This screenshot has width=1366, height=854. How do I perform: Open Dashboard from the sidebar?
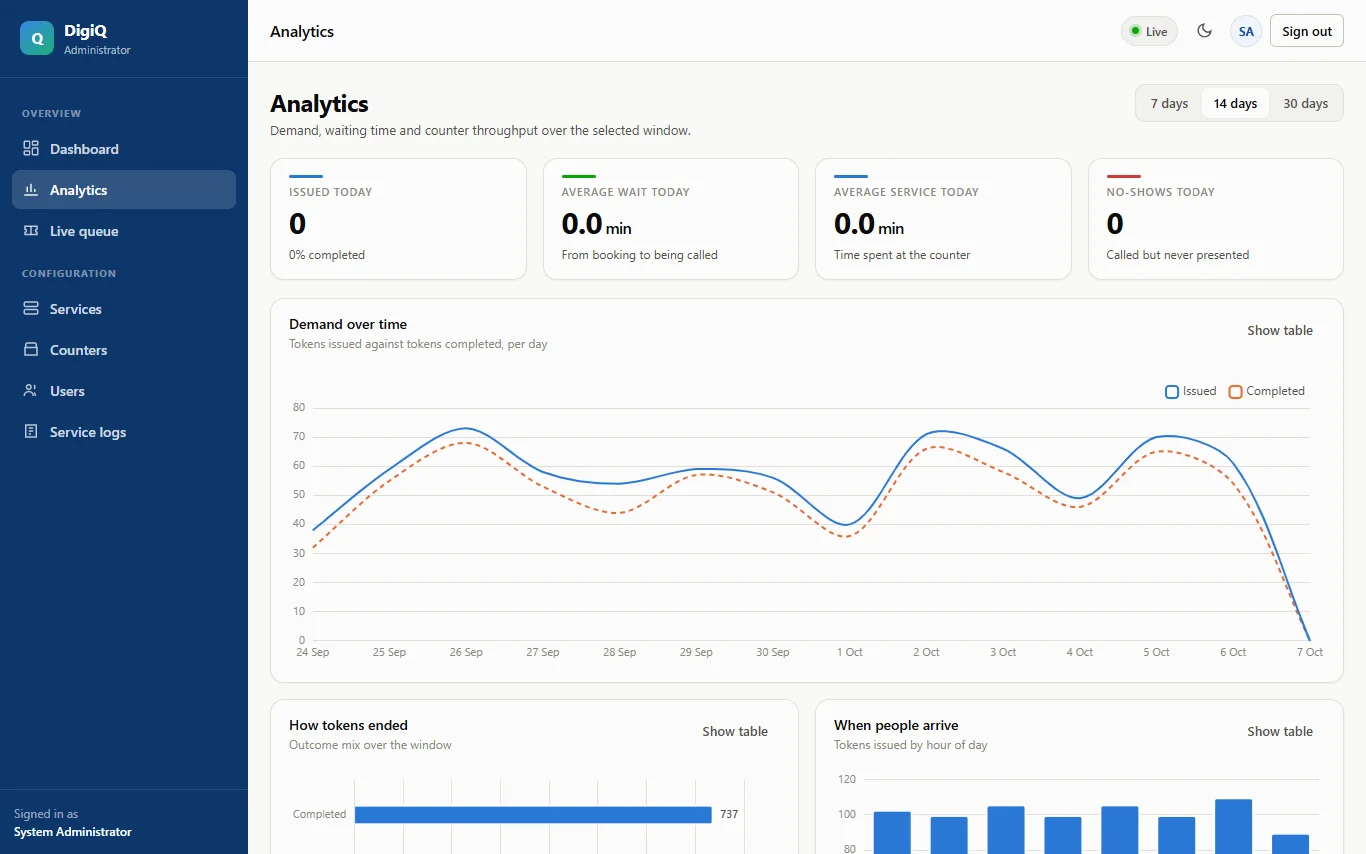point(124,149)
